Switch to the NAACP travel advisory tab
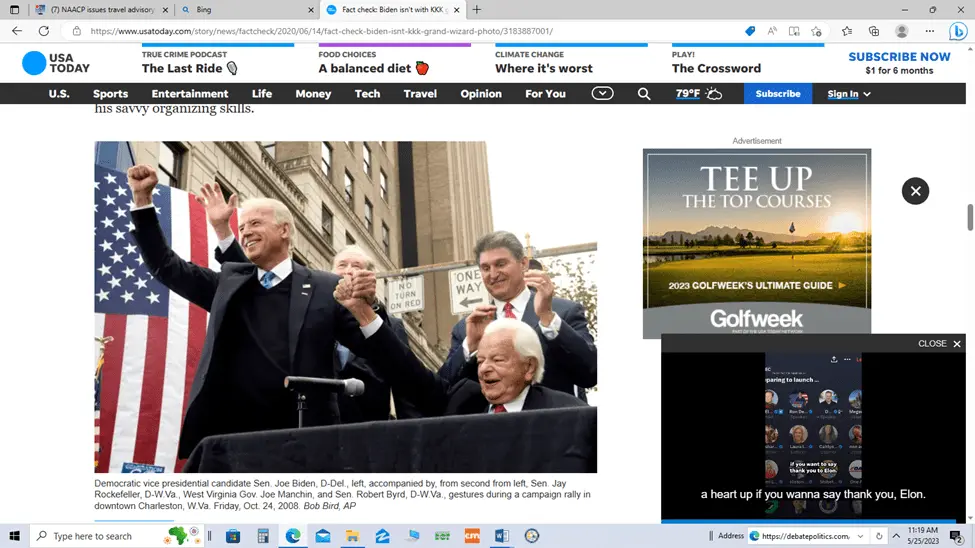This screenshot has width=975, height=548. [101, 9]
